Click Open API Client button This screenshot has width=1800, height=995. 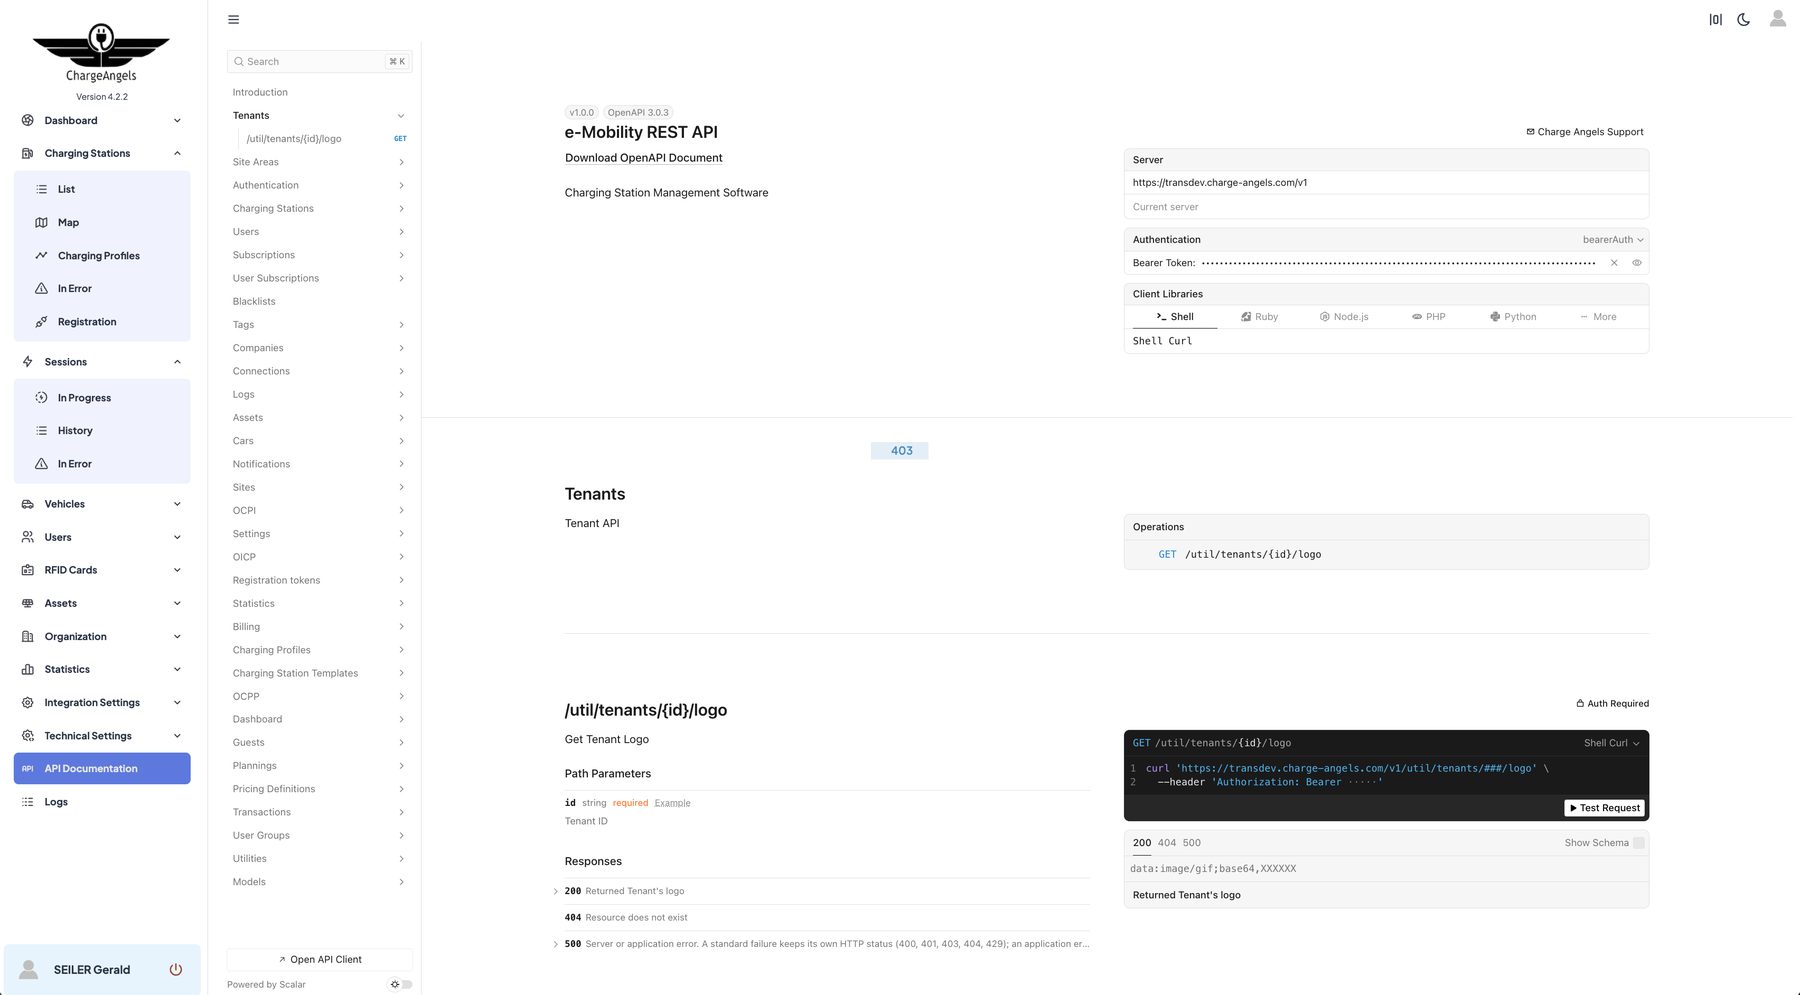(x=320, y=960)
